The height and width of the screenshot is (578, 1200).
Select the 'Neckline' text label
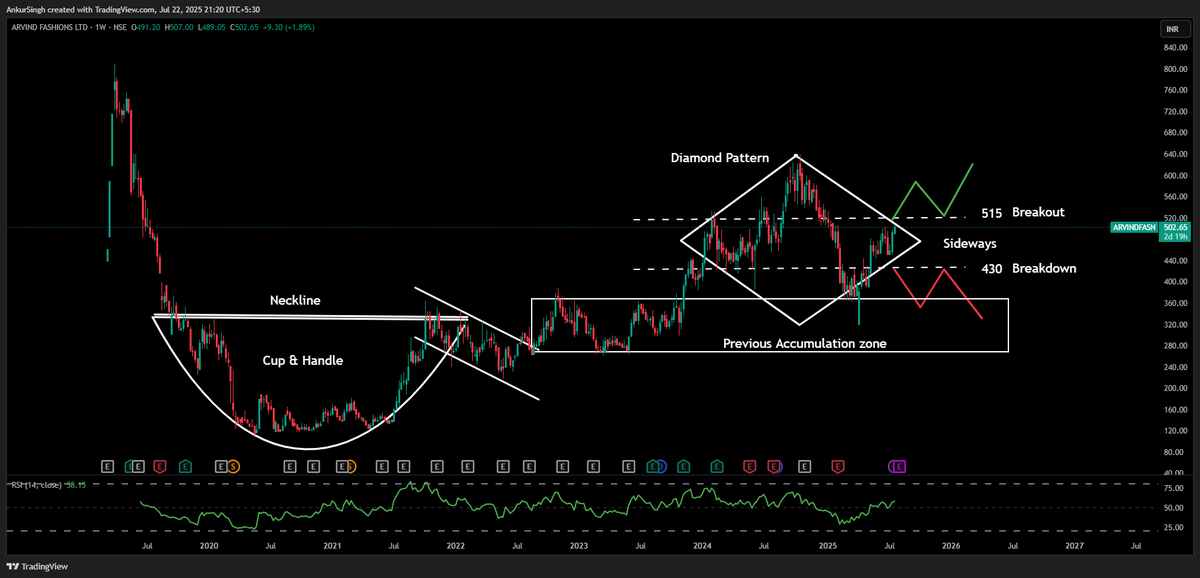(295, 300)
